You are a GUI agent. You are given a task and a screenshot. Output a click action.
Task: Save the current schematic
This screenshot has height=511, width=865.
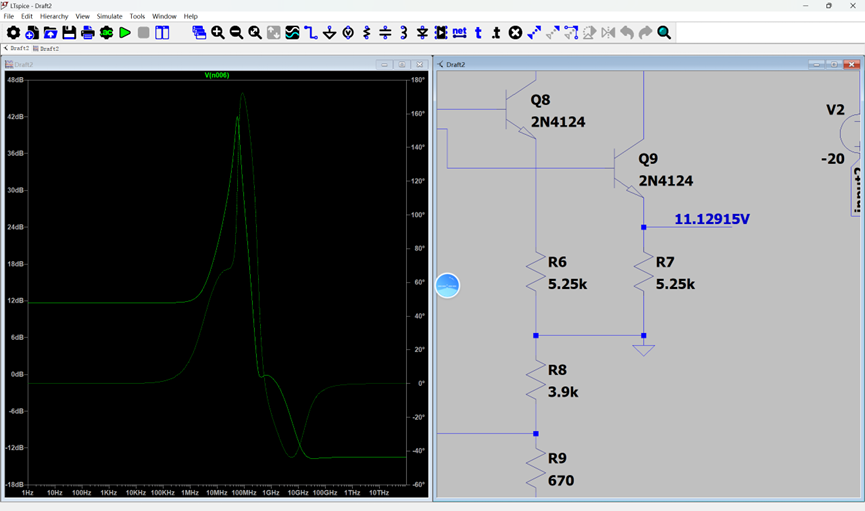click(x=69, y=33)
